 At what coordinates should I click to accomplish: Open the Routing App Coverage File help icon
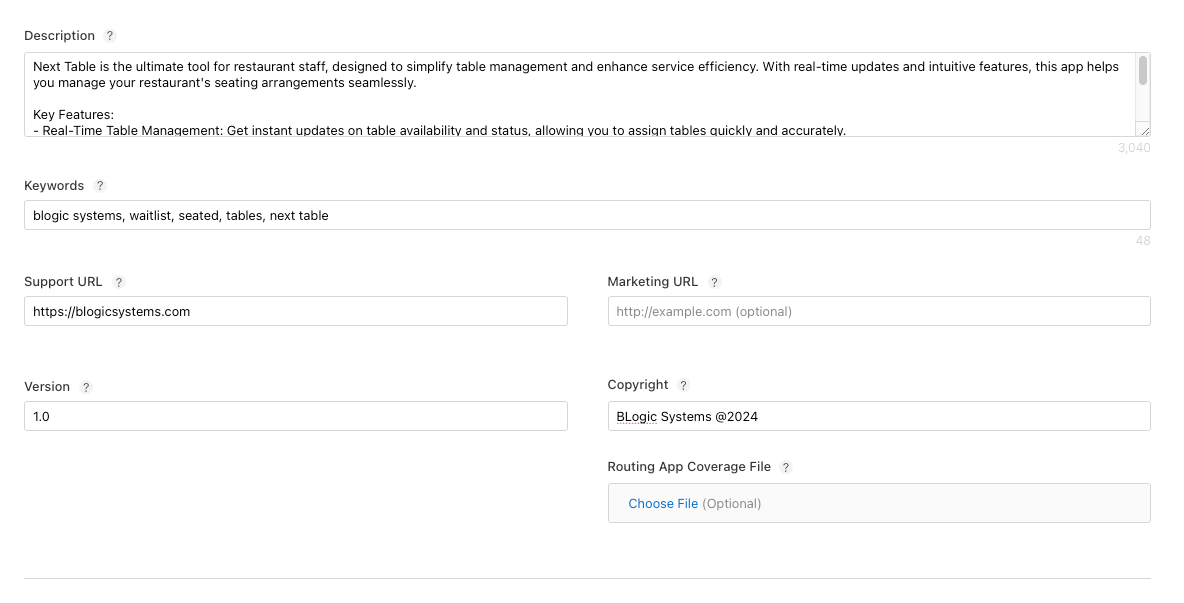786,467
